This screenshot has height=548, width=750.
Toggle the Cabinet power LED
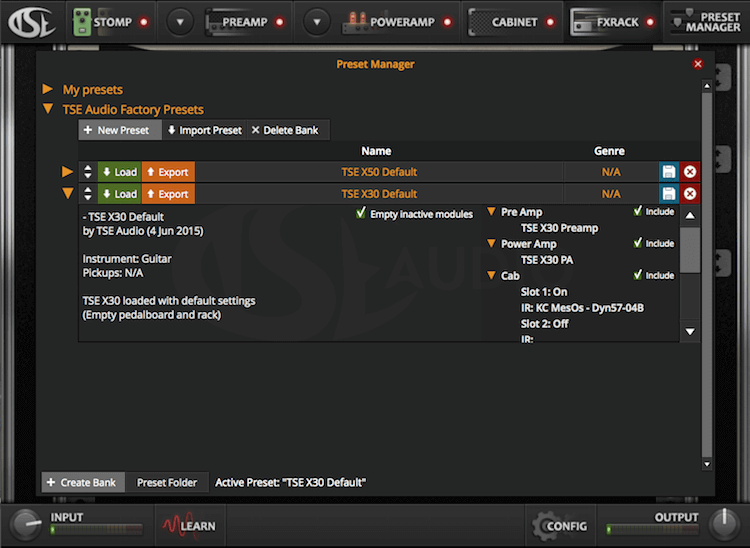(x=551, y=22)
